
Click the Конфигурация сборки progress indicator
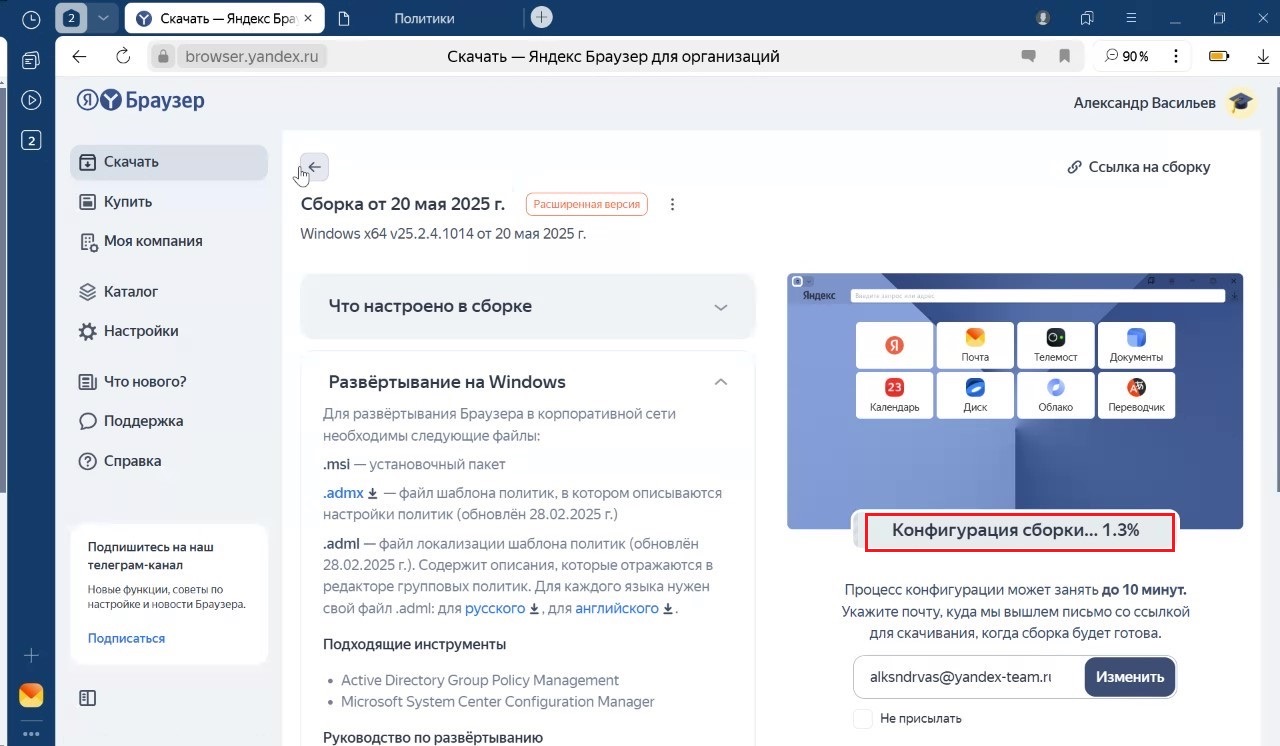click(x=1015, y=530)
